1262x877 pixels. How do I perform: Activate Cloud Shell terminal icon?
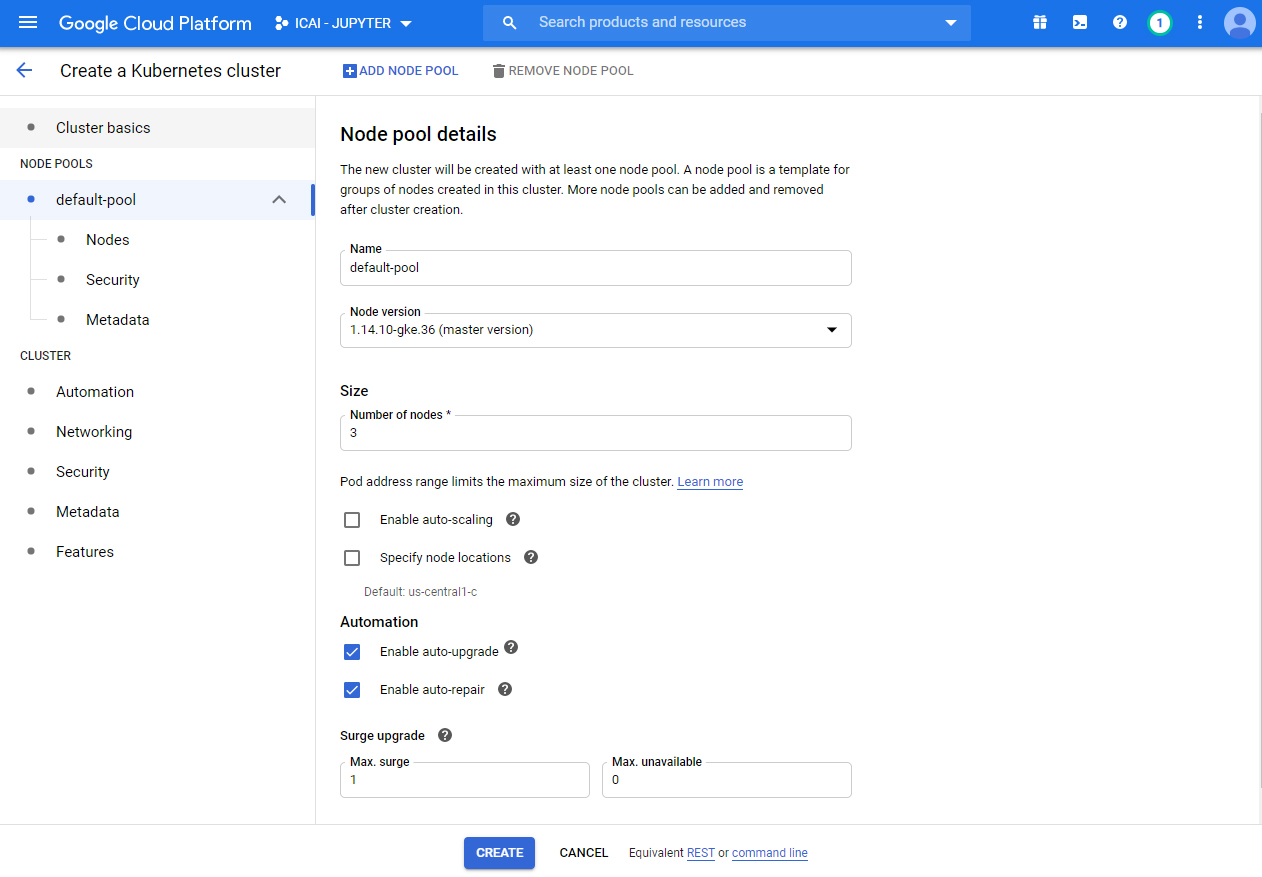coord(1080,22)
